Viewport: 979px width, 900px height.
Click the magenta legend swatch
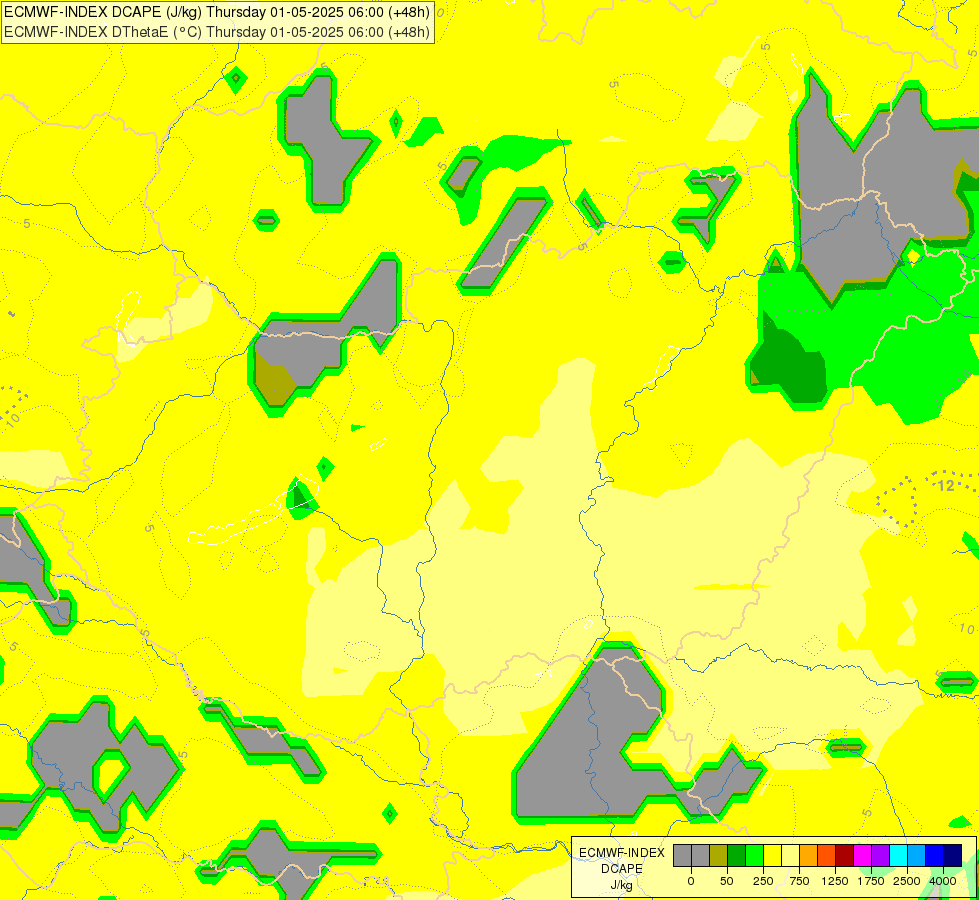[x=863, y=856]
